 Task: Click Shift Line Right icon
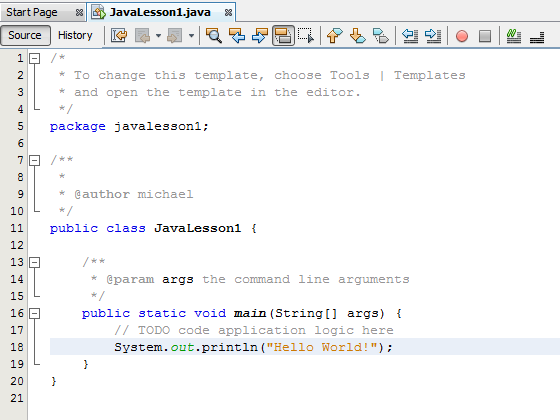[x=433, y=36]
